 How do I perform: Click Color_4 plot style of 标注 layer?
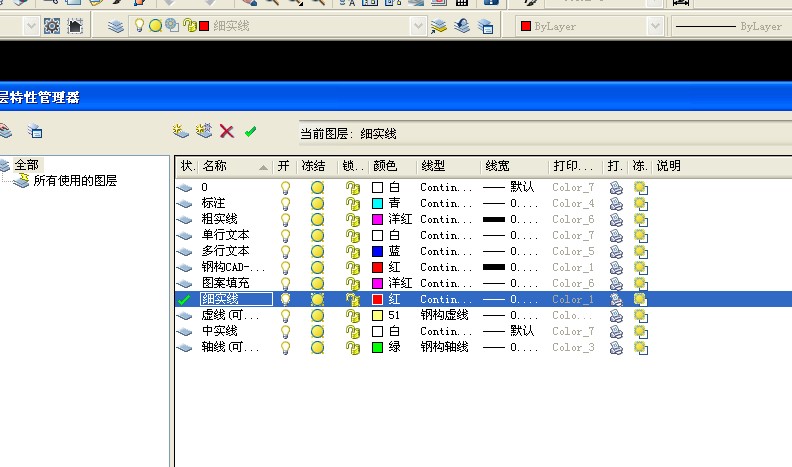coord(573,203)
